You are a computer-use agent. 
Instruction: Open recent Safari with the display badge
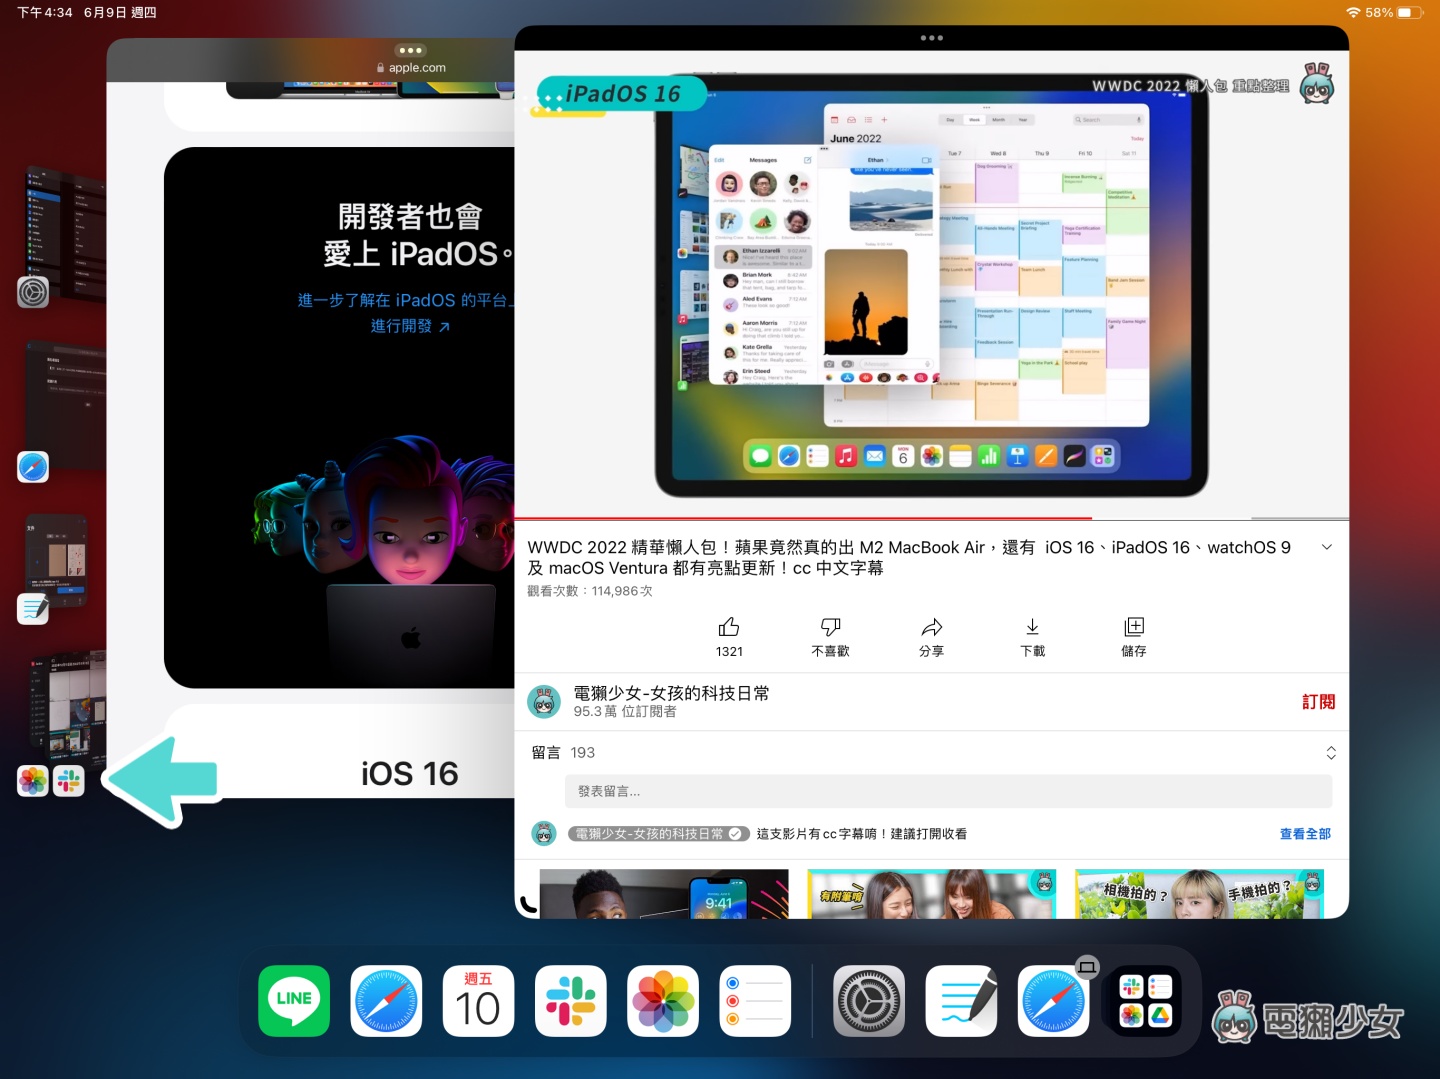tap(1054, 1001)
